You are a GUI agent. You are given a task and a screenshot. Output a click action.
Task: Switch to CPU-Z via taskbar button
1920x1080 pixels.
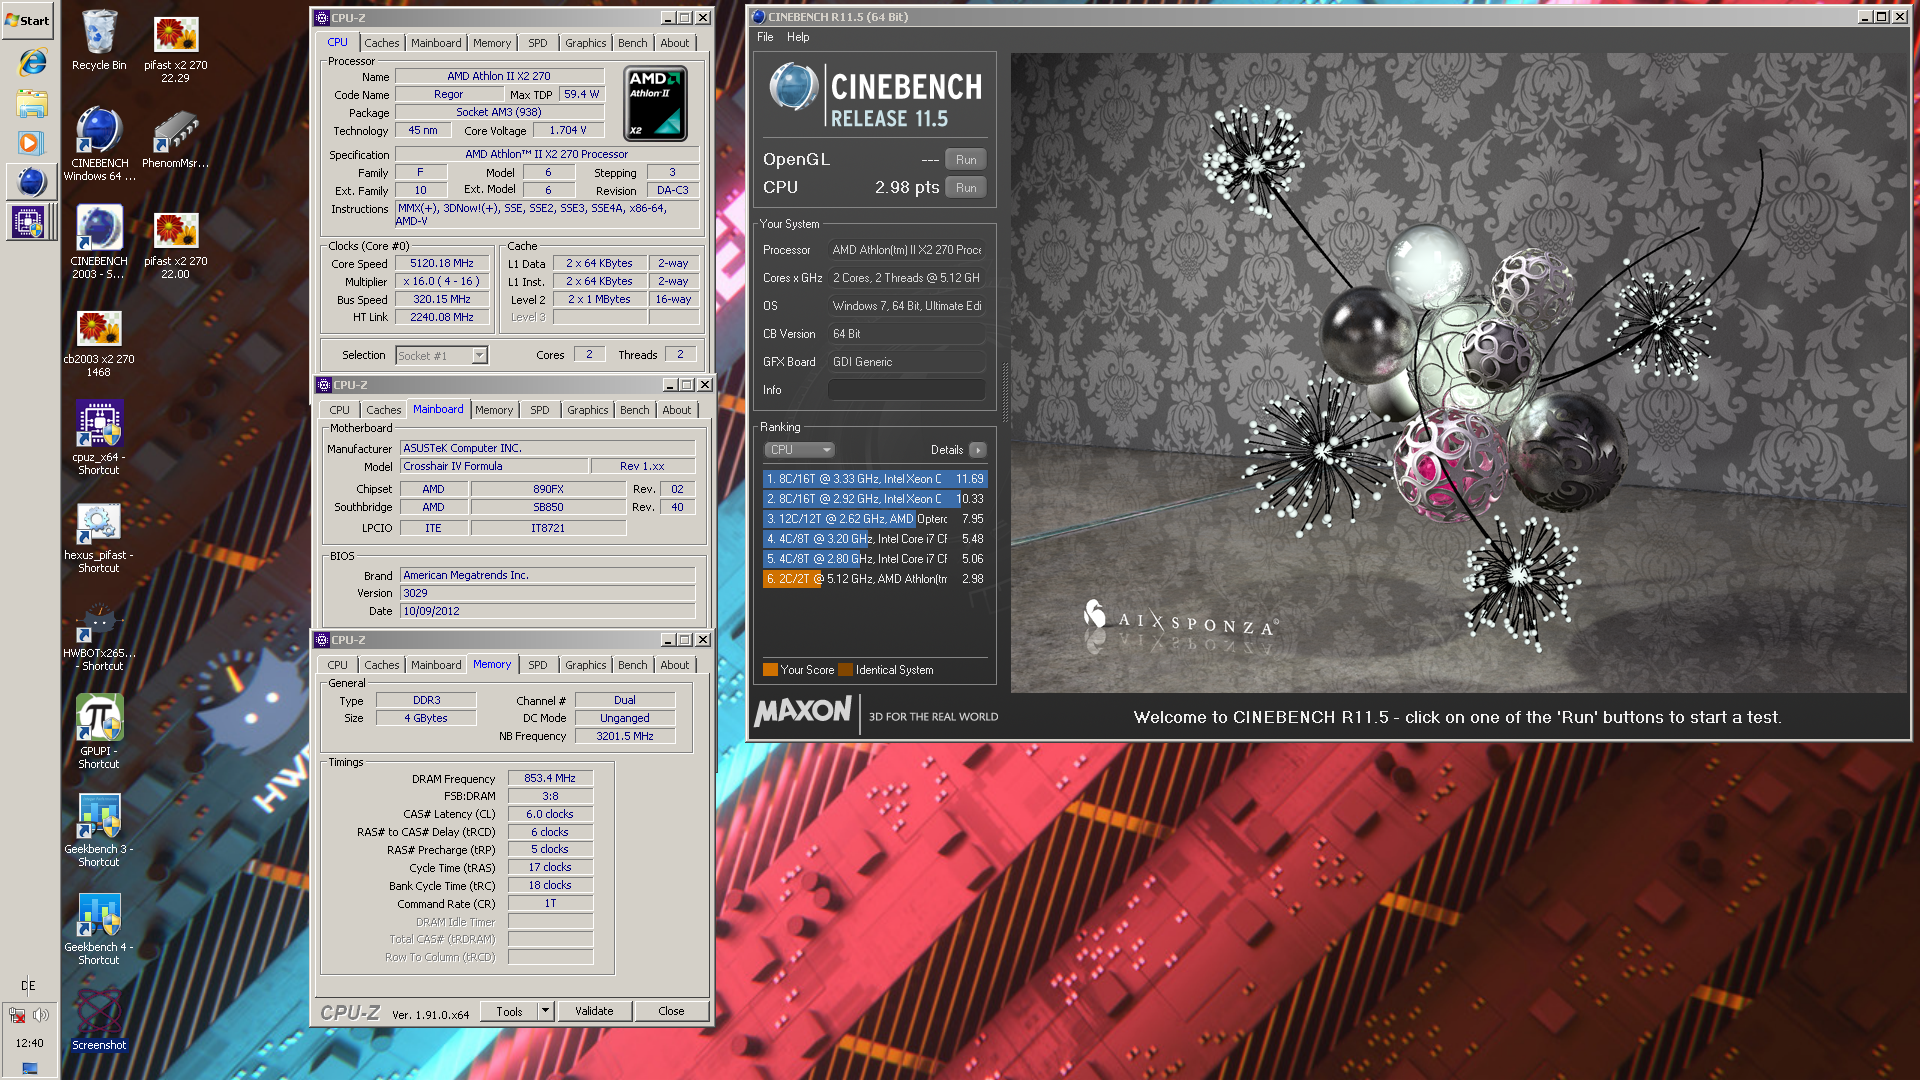[32, 222]
